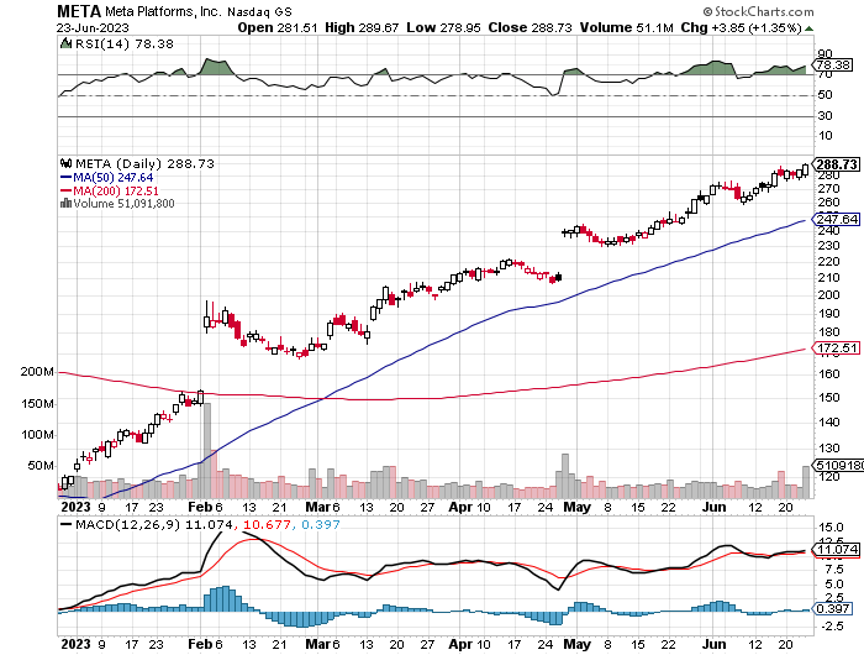
Task: Click the 11.074 value tag on the MACD axis
Action: tap(836, 549)
